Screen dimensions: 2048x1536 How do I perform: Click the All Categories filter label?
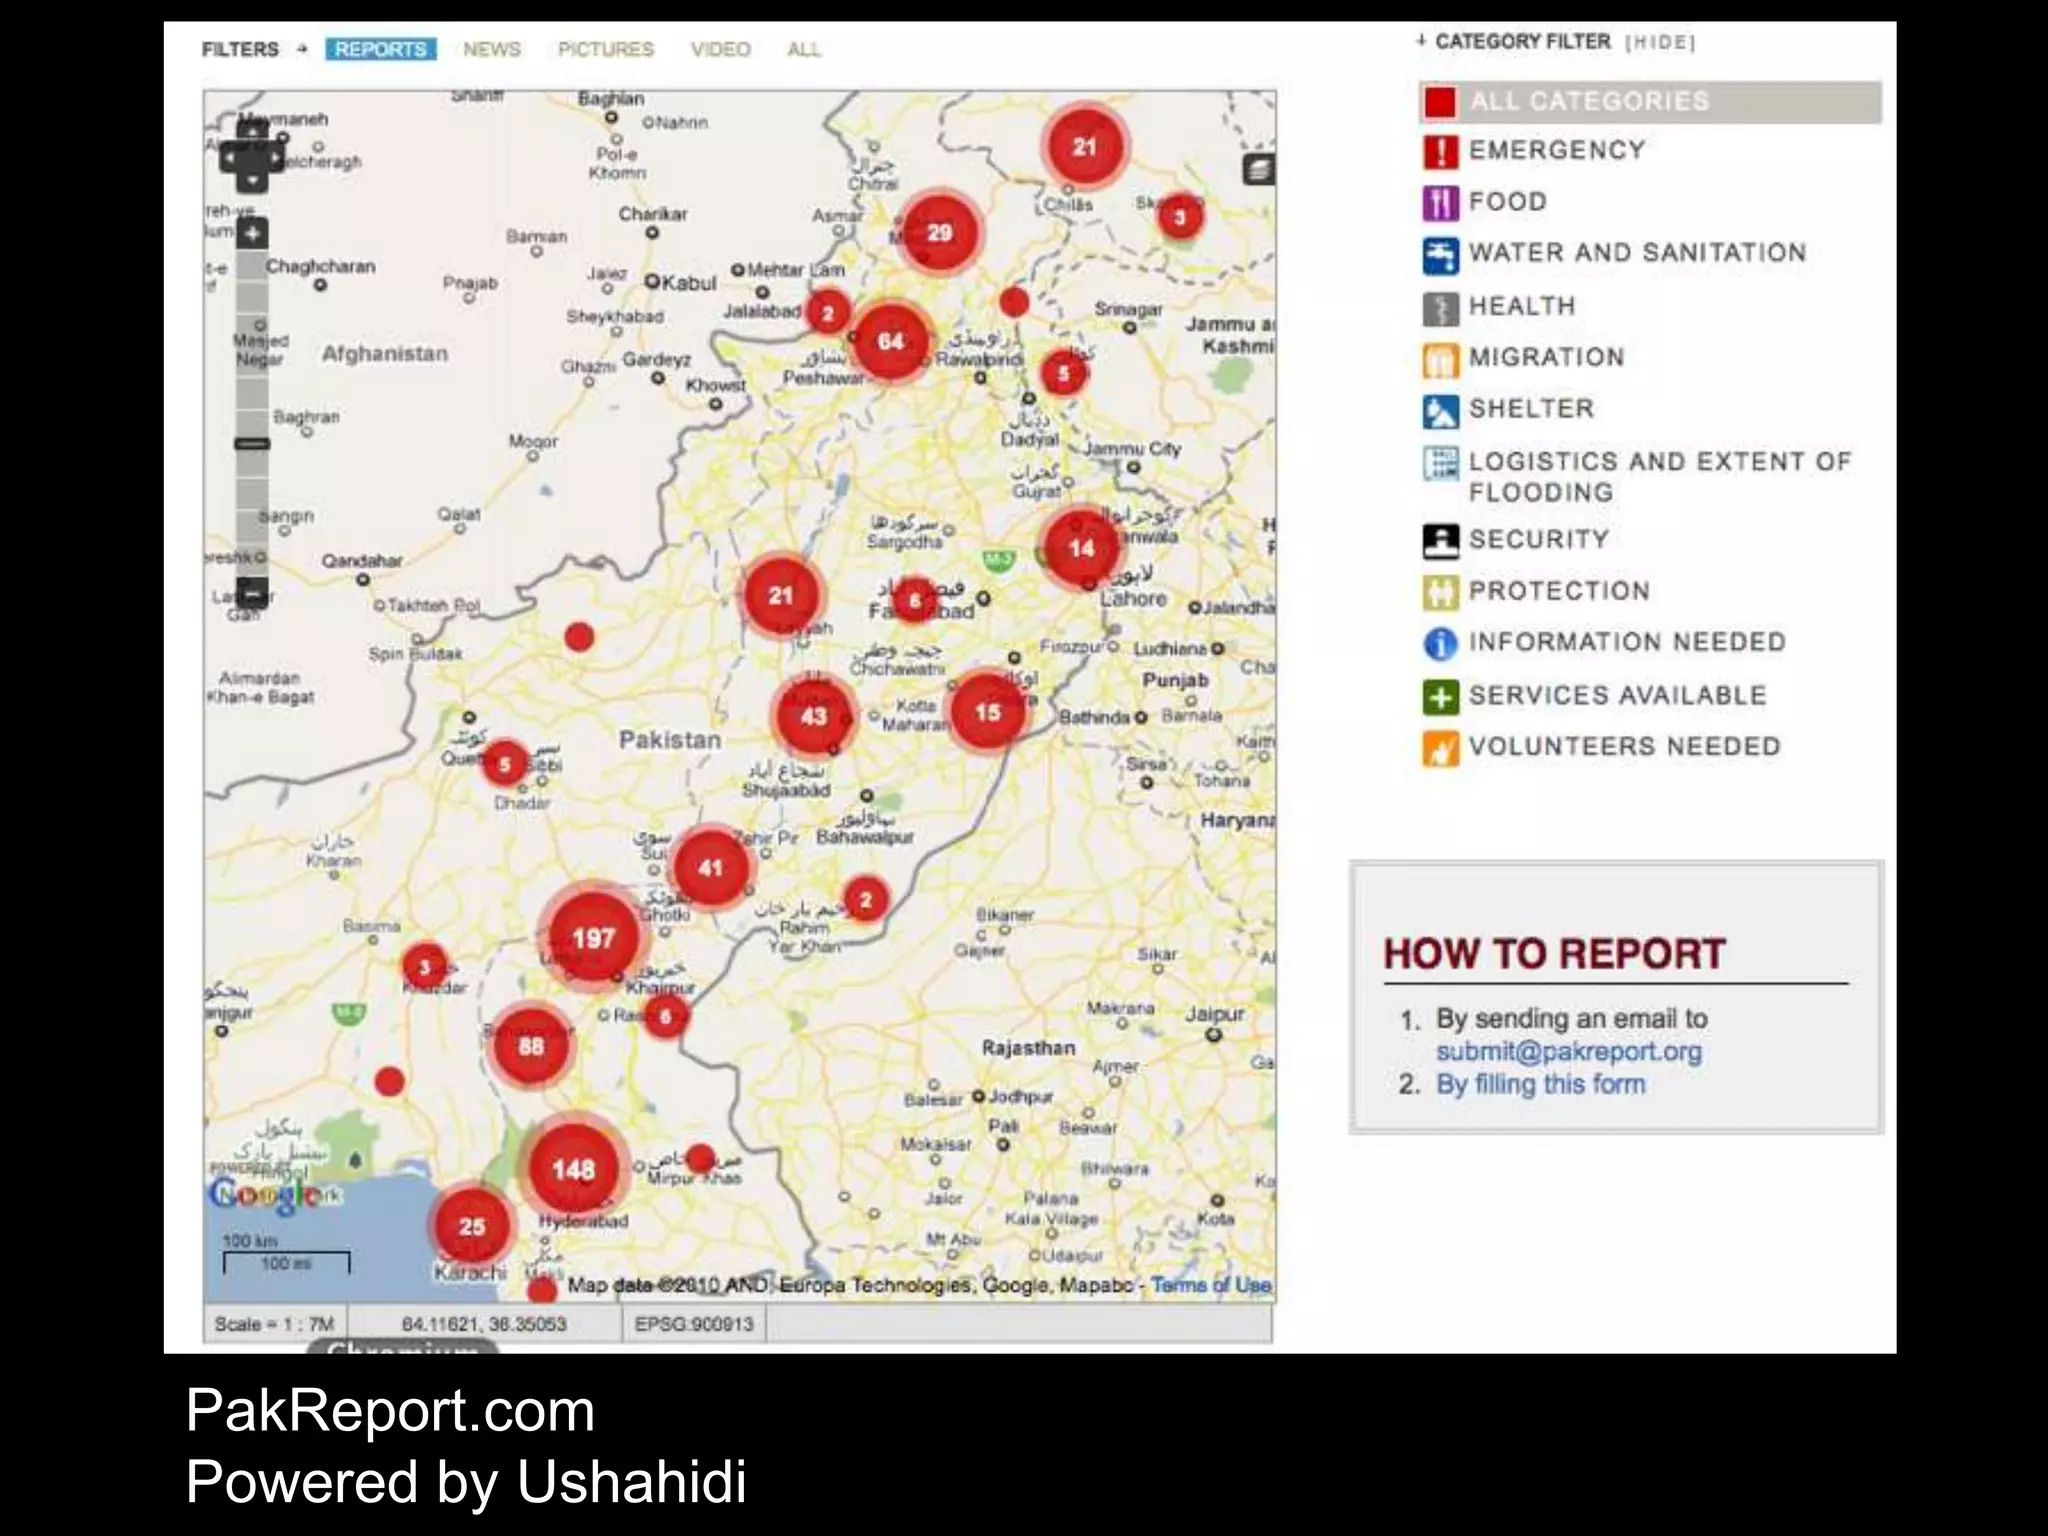pos(1590,102)
